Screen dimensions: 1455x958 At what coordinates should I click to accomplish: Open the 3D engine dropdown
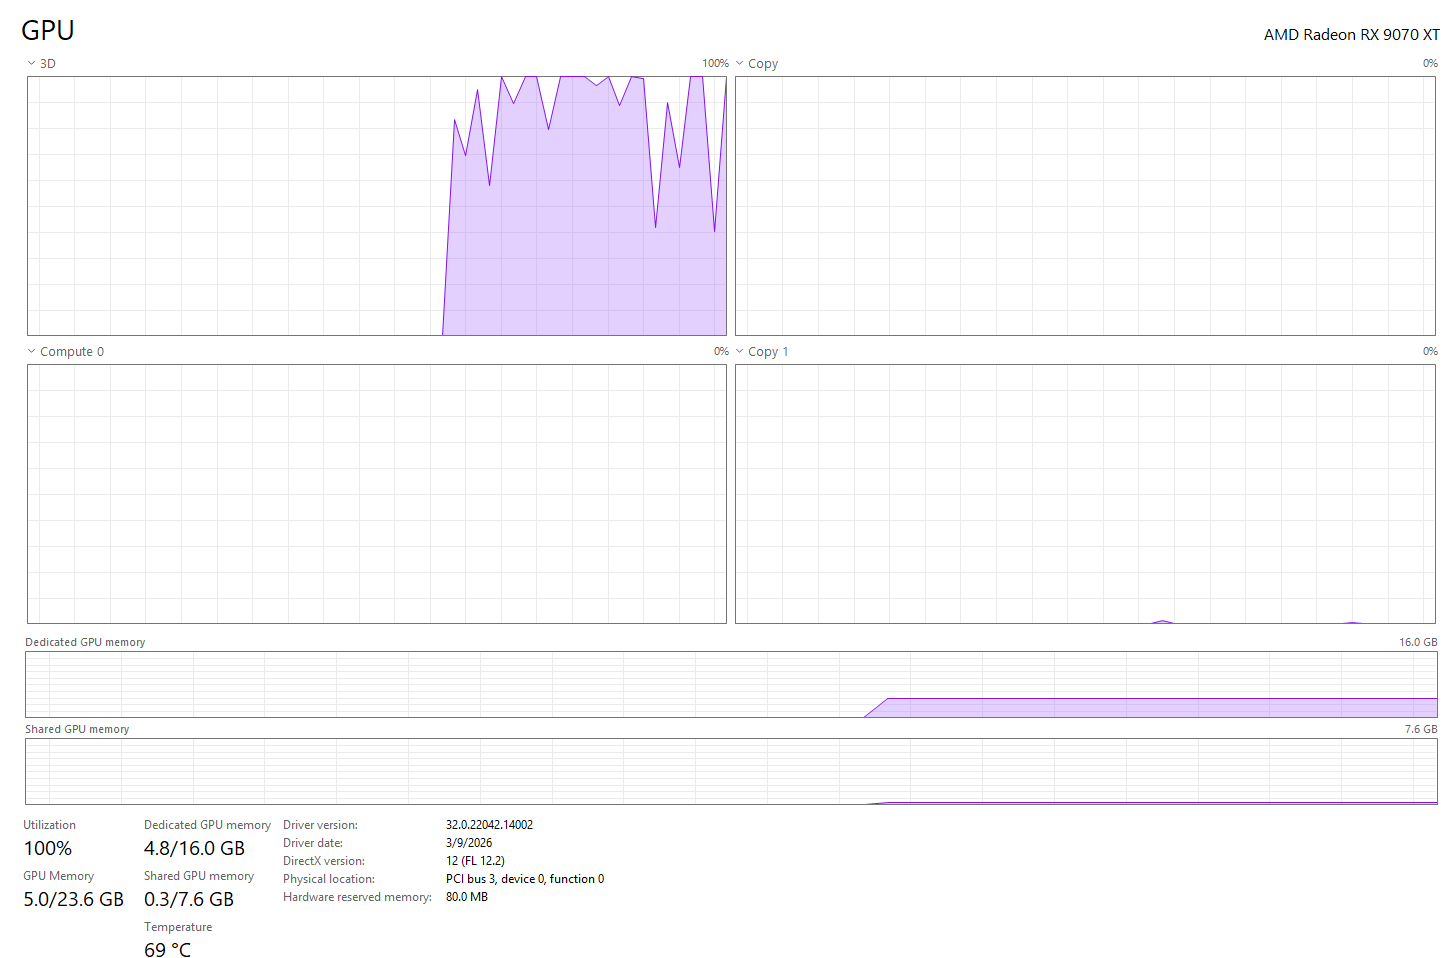[x=41, y=63]
